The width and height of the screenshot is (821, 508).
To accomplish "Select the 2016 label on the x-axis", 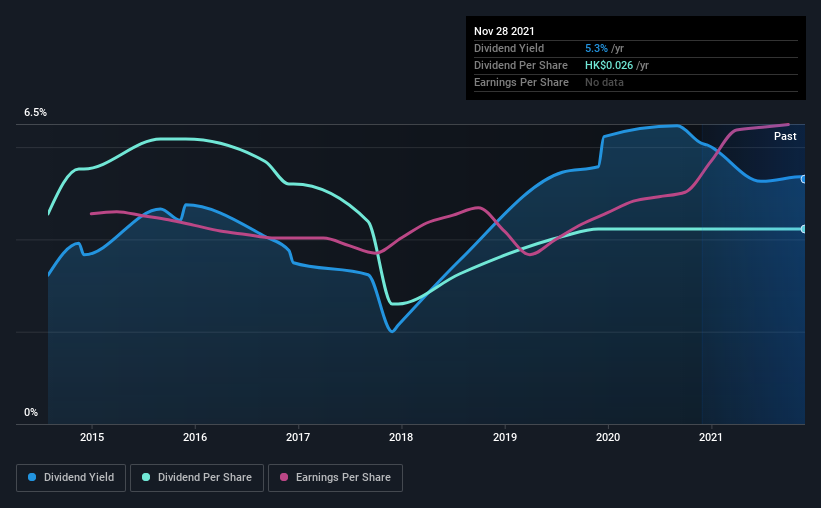I will point(195,437).
